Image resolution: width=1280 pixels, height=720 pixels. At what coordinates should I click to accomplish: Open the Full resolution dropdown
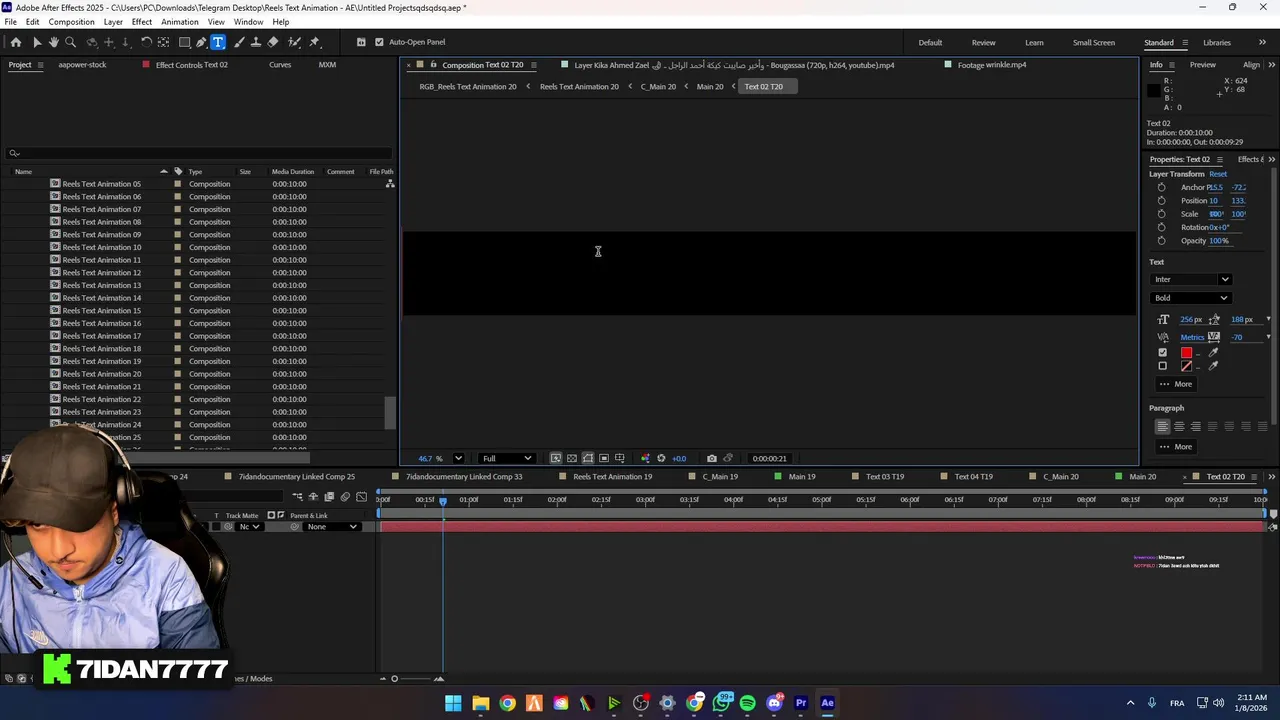507,458
